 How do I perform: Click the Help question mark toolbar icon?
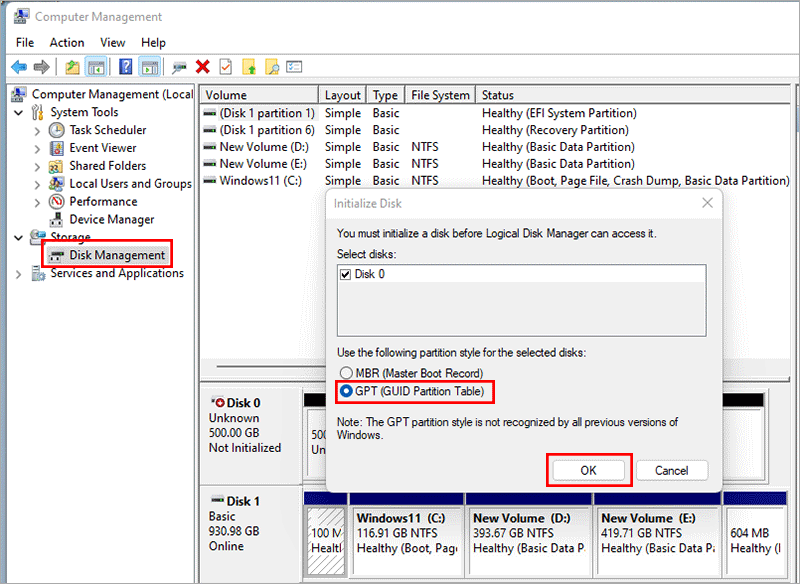pyautogui.click(x=125, y=67)
